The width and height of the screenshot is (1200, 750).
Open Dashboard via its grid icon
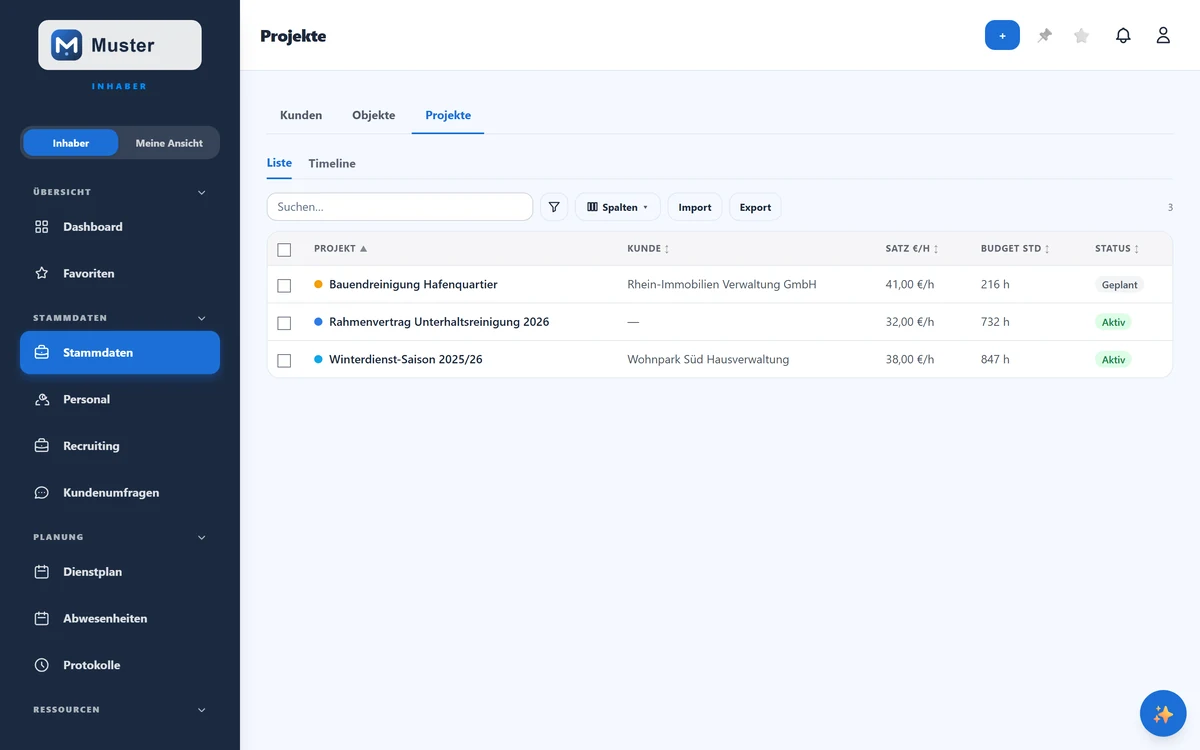point(42,227)
